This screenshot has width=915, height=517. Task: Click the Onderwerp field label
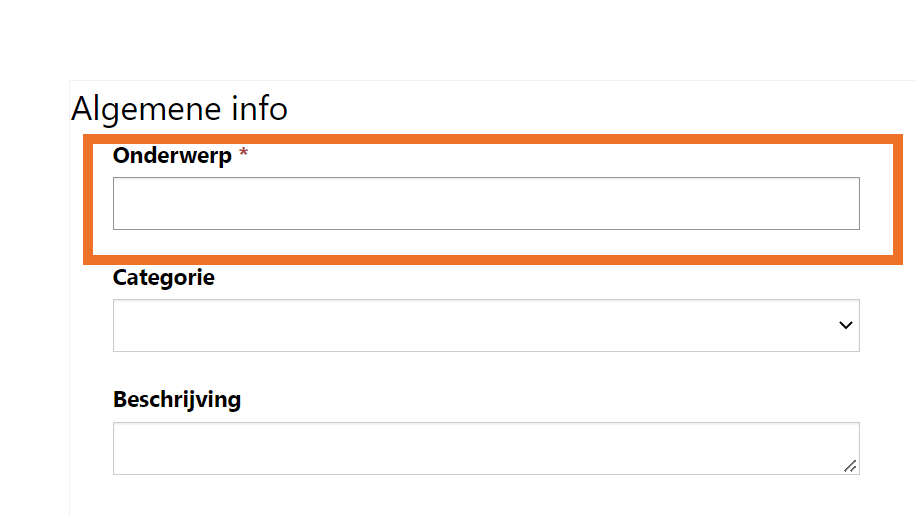click(x=172, y=156)
